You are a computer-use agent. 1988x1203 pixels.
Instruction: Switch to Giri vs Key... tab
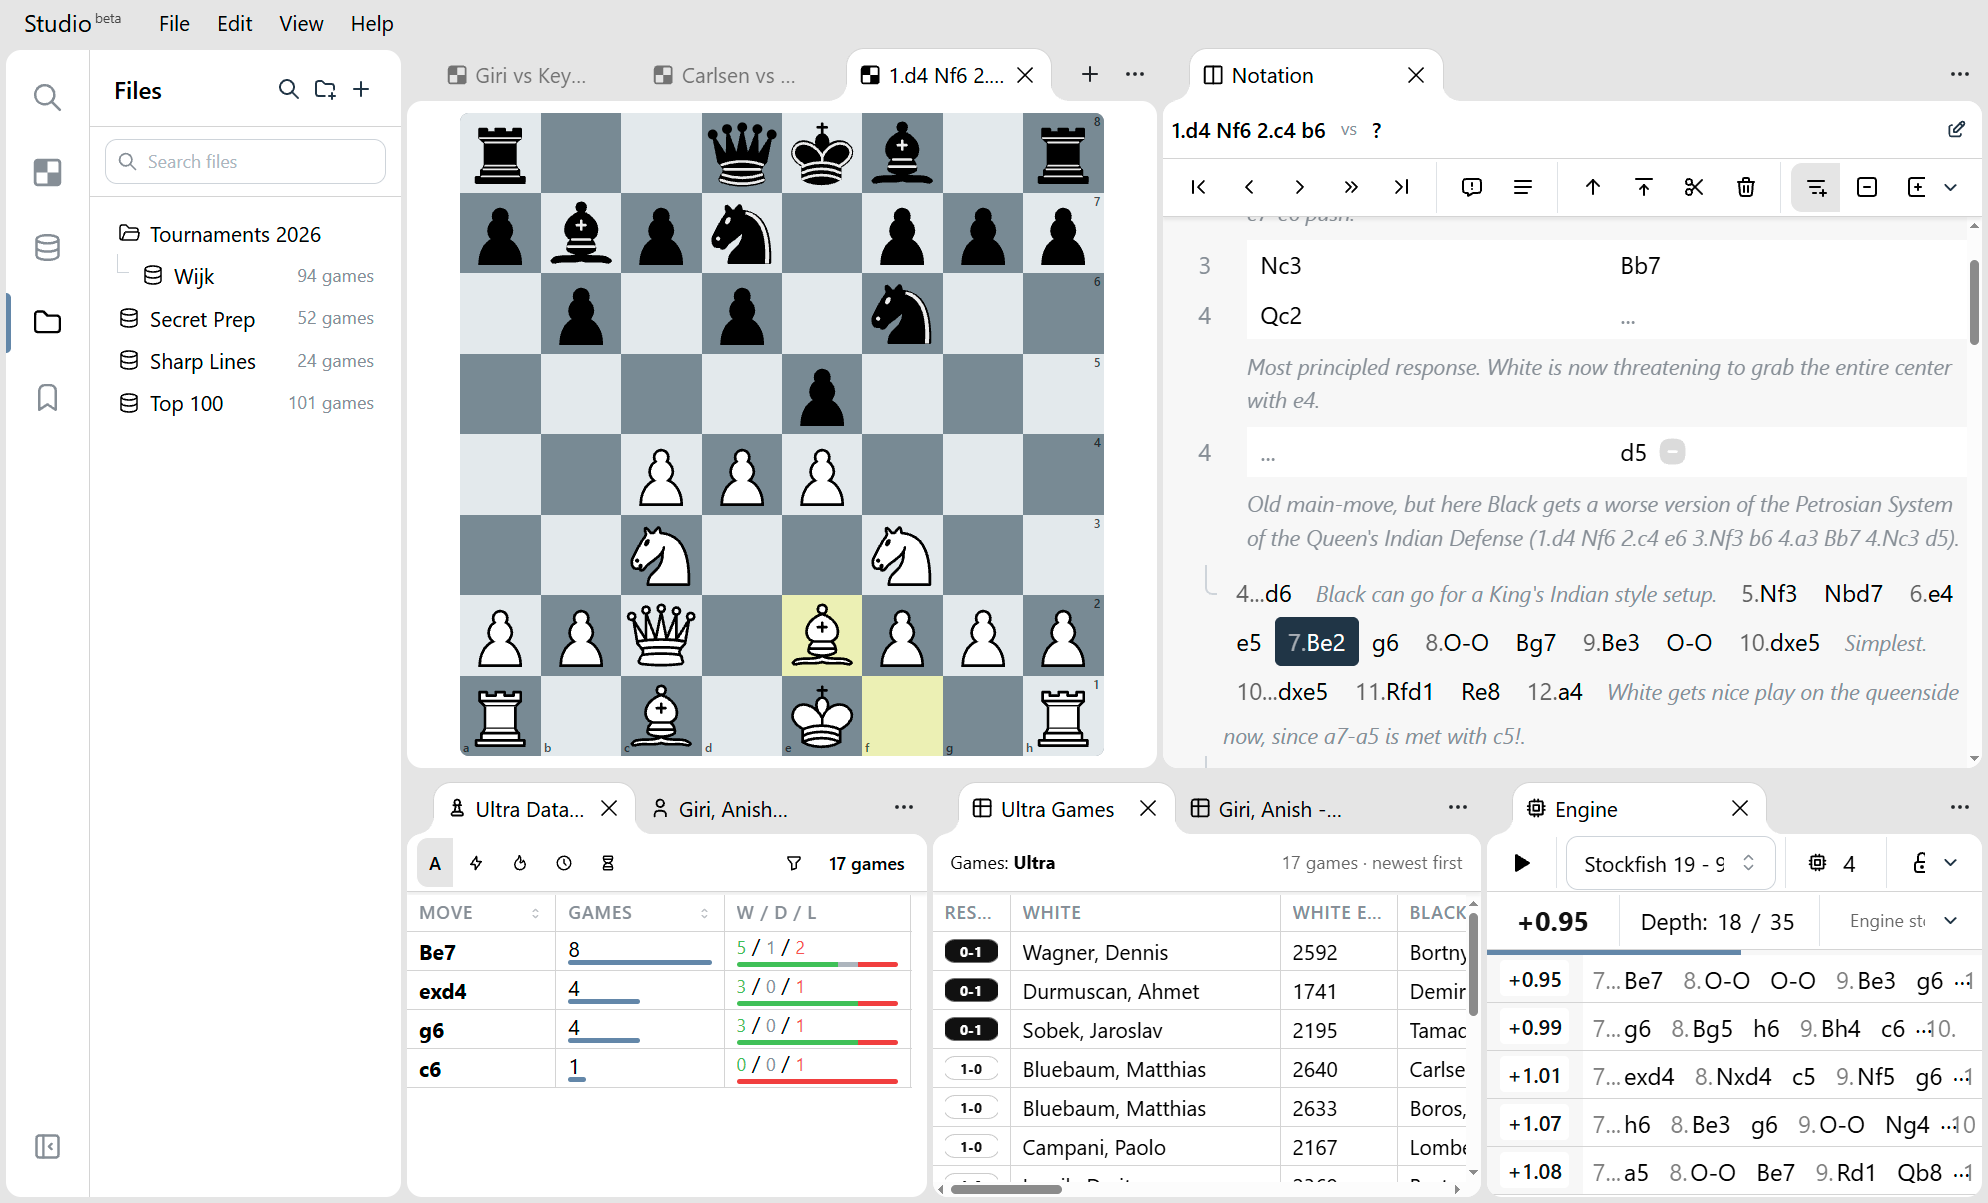point(518,75)
